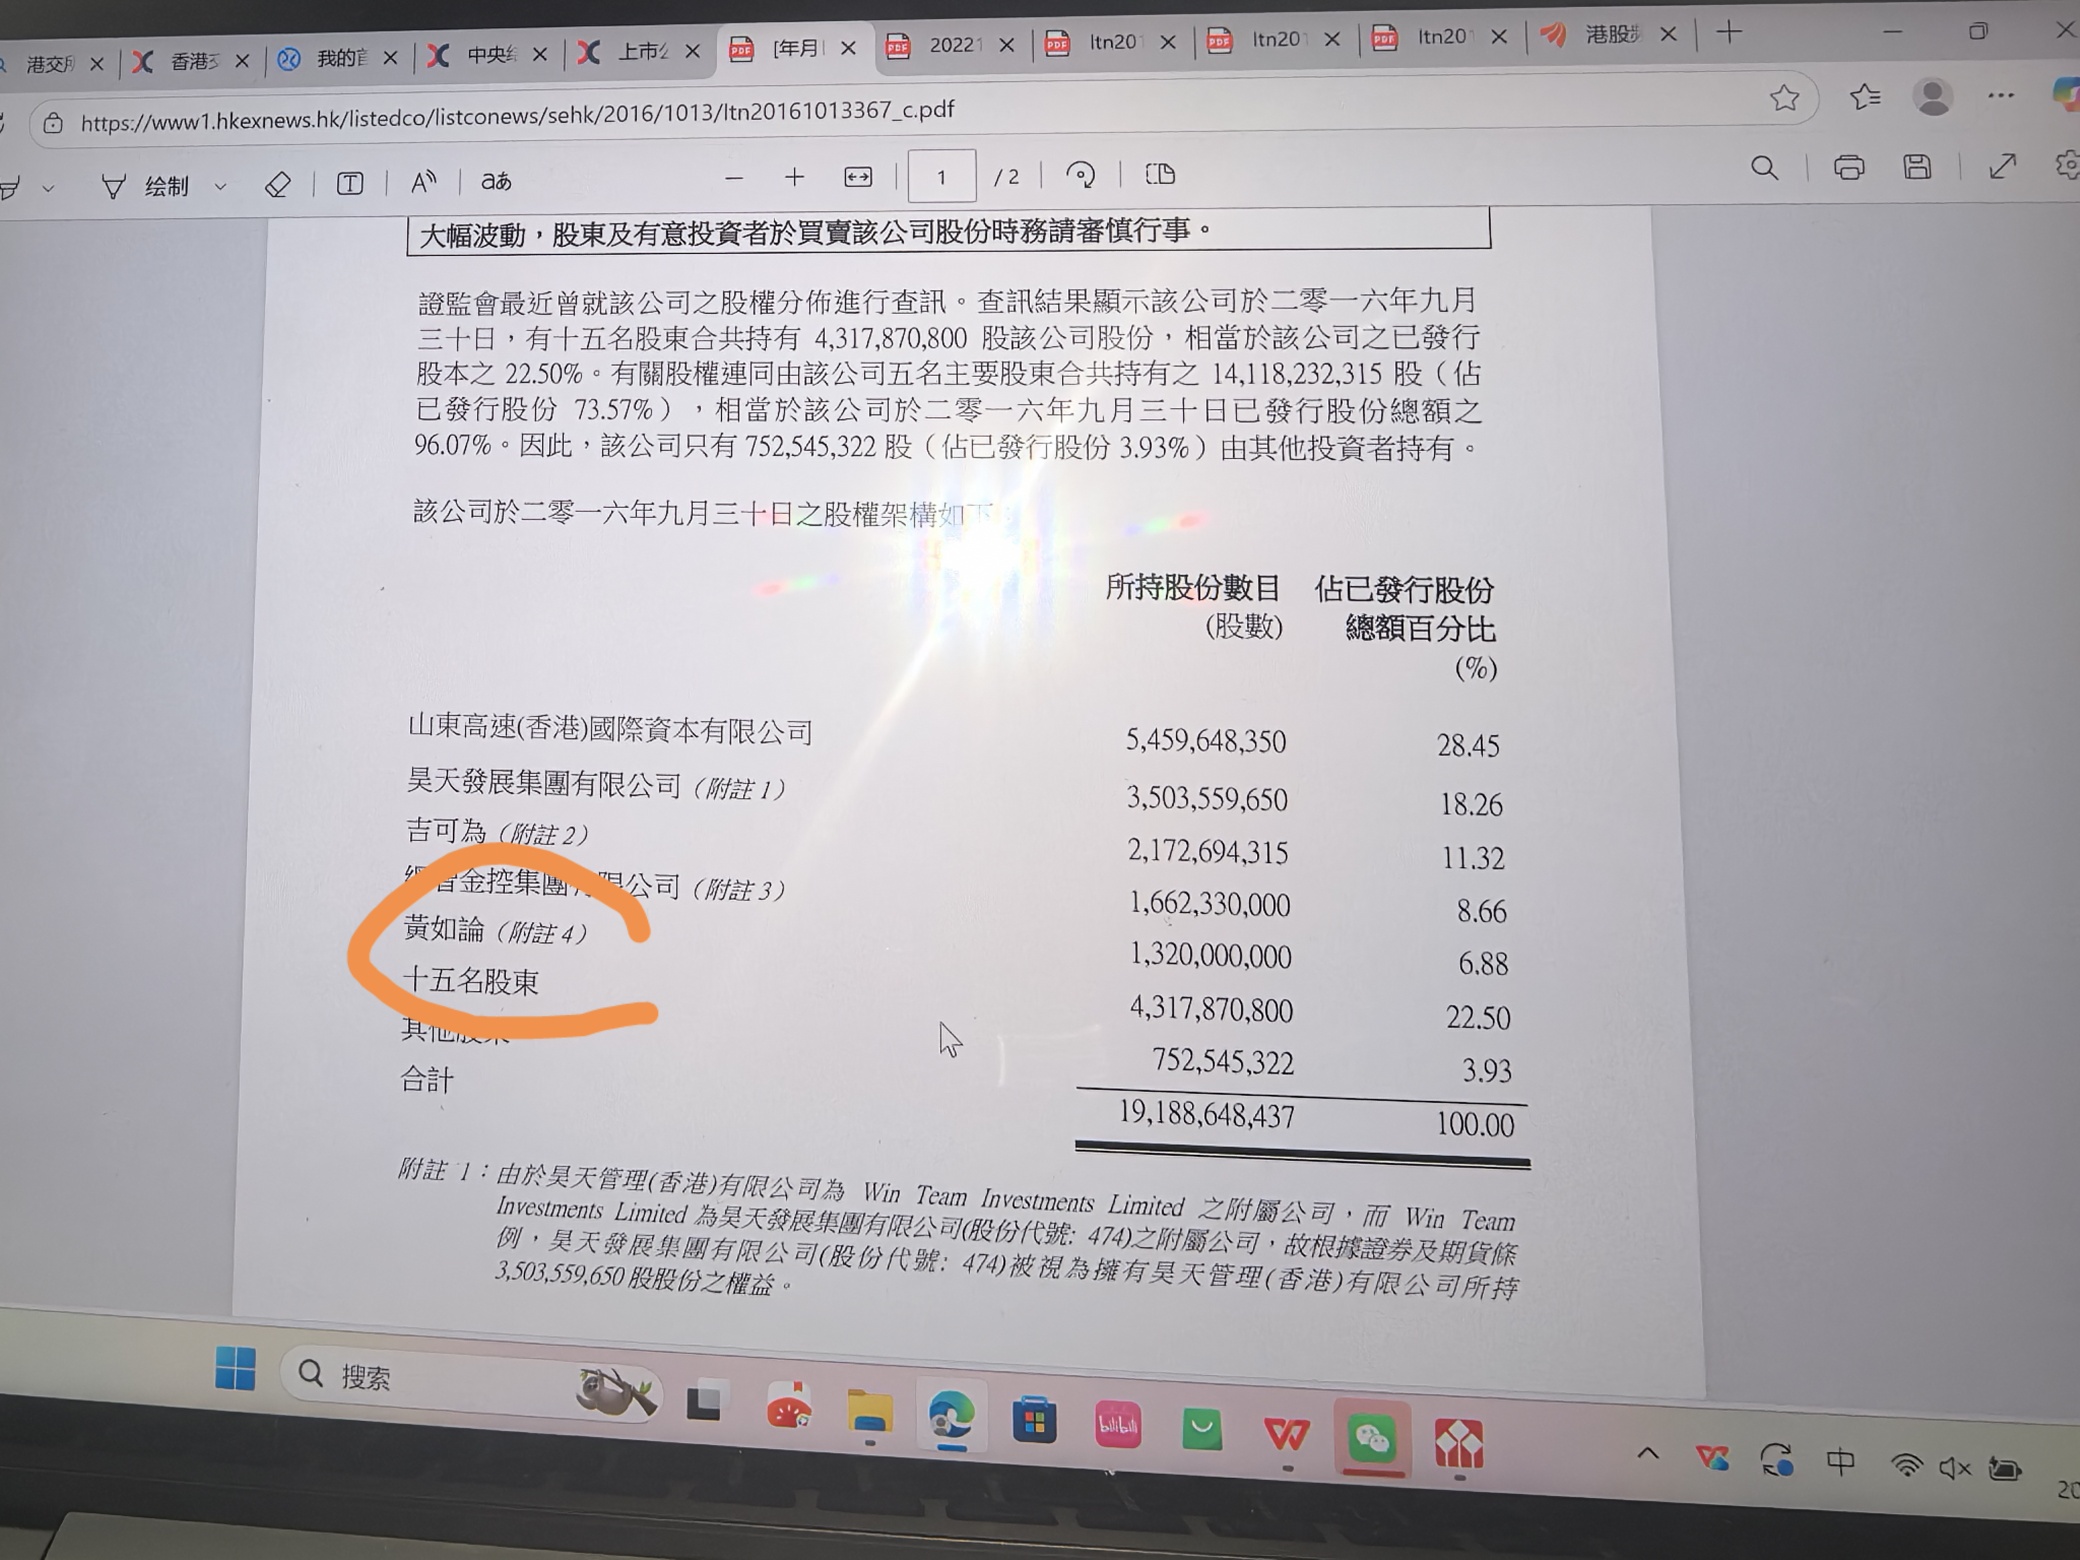This screenshot has width=2080, height=1560.
Task: Print the PDF document
Action: 1848,168
